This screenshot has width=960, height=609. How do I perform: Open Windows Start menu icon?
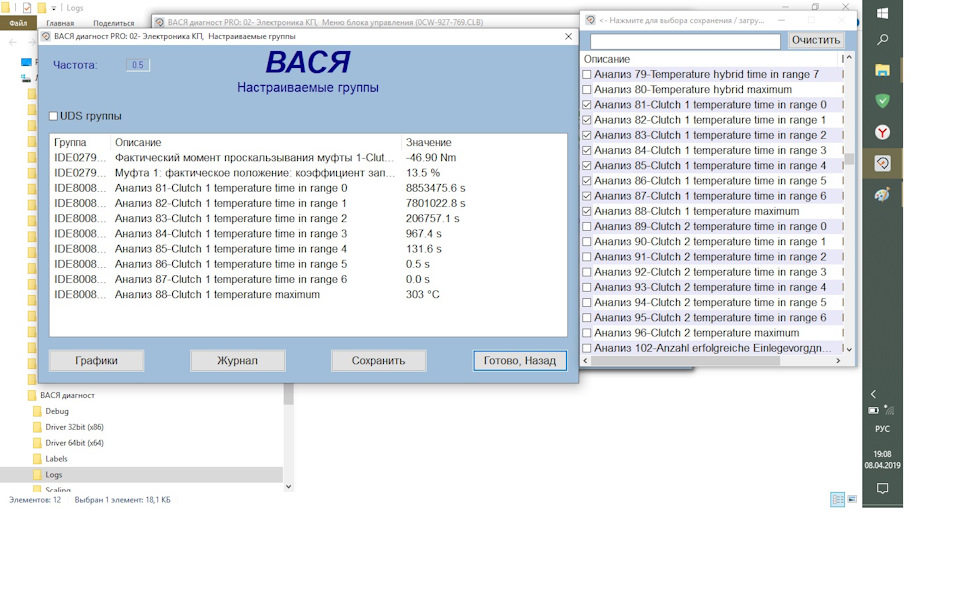click(x=882, y=13)
